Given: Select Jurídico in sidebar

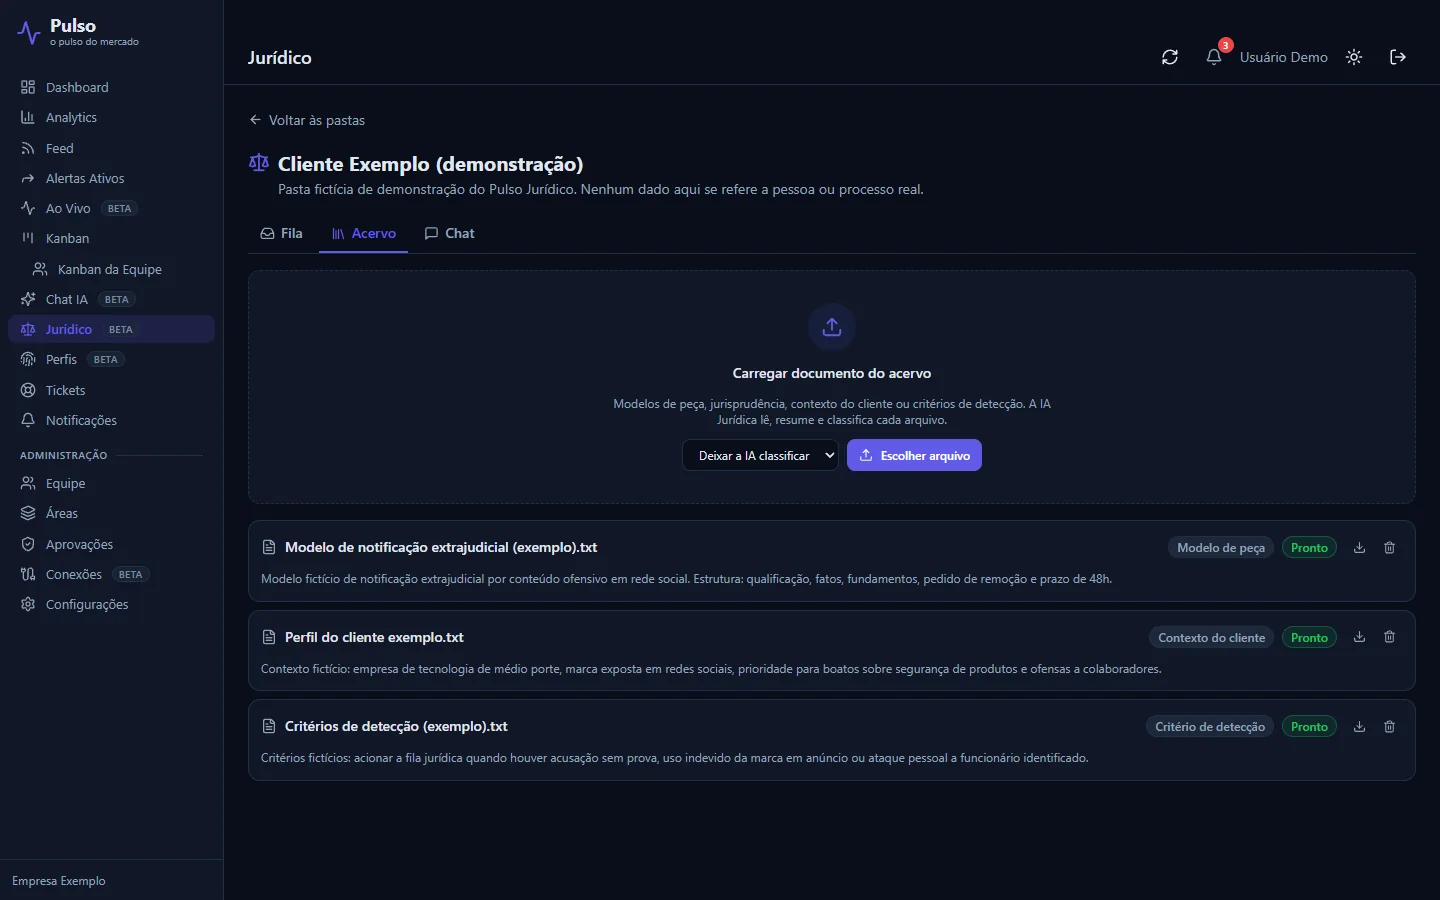Looking at the screenshot, I should pyautogui.click(x=111, y=329).
